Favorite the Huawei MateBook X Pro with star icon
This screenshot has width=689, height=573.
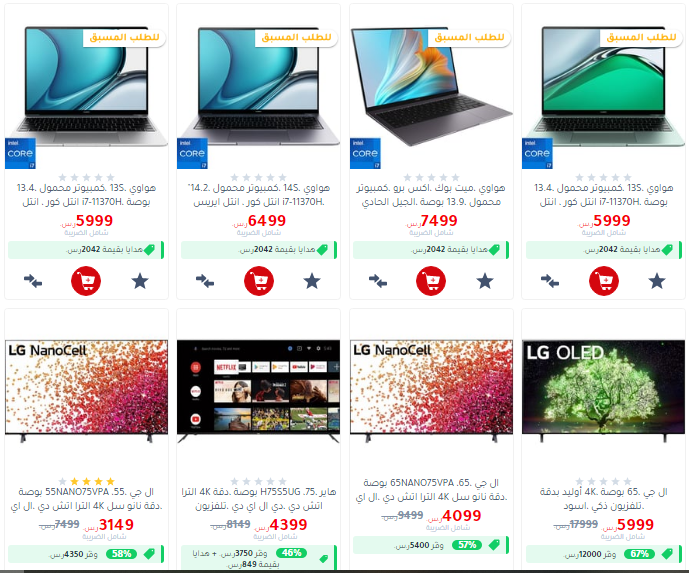(485, 281)
